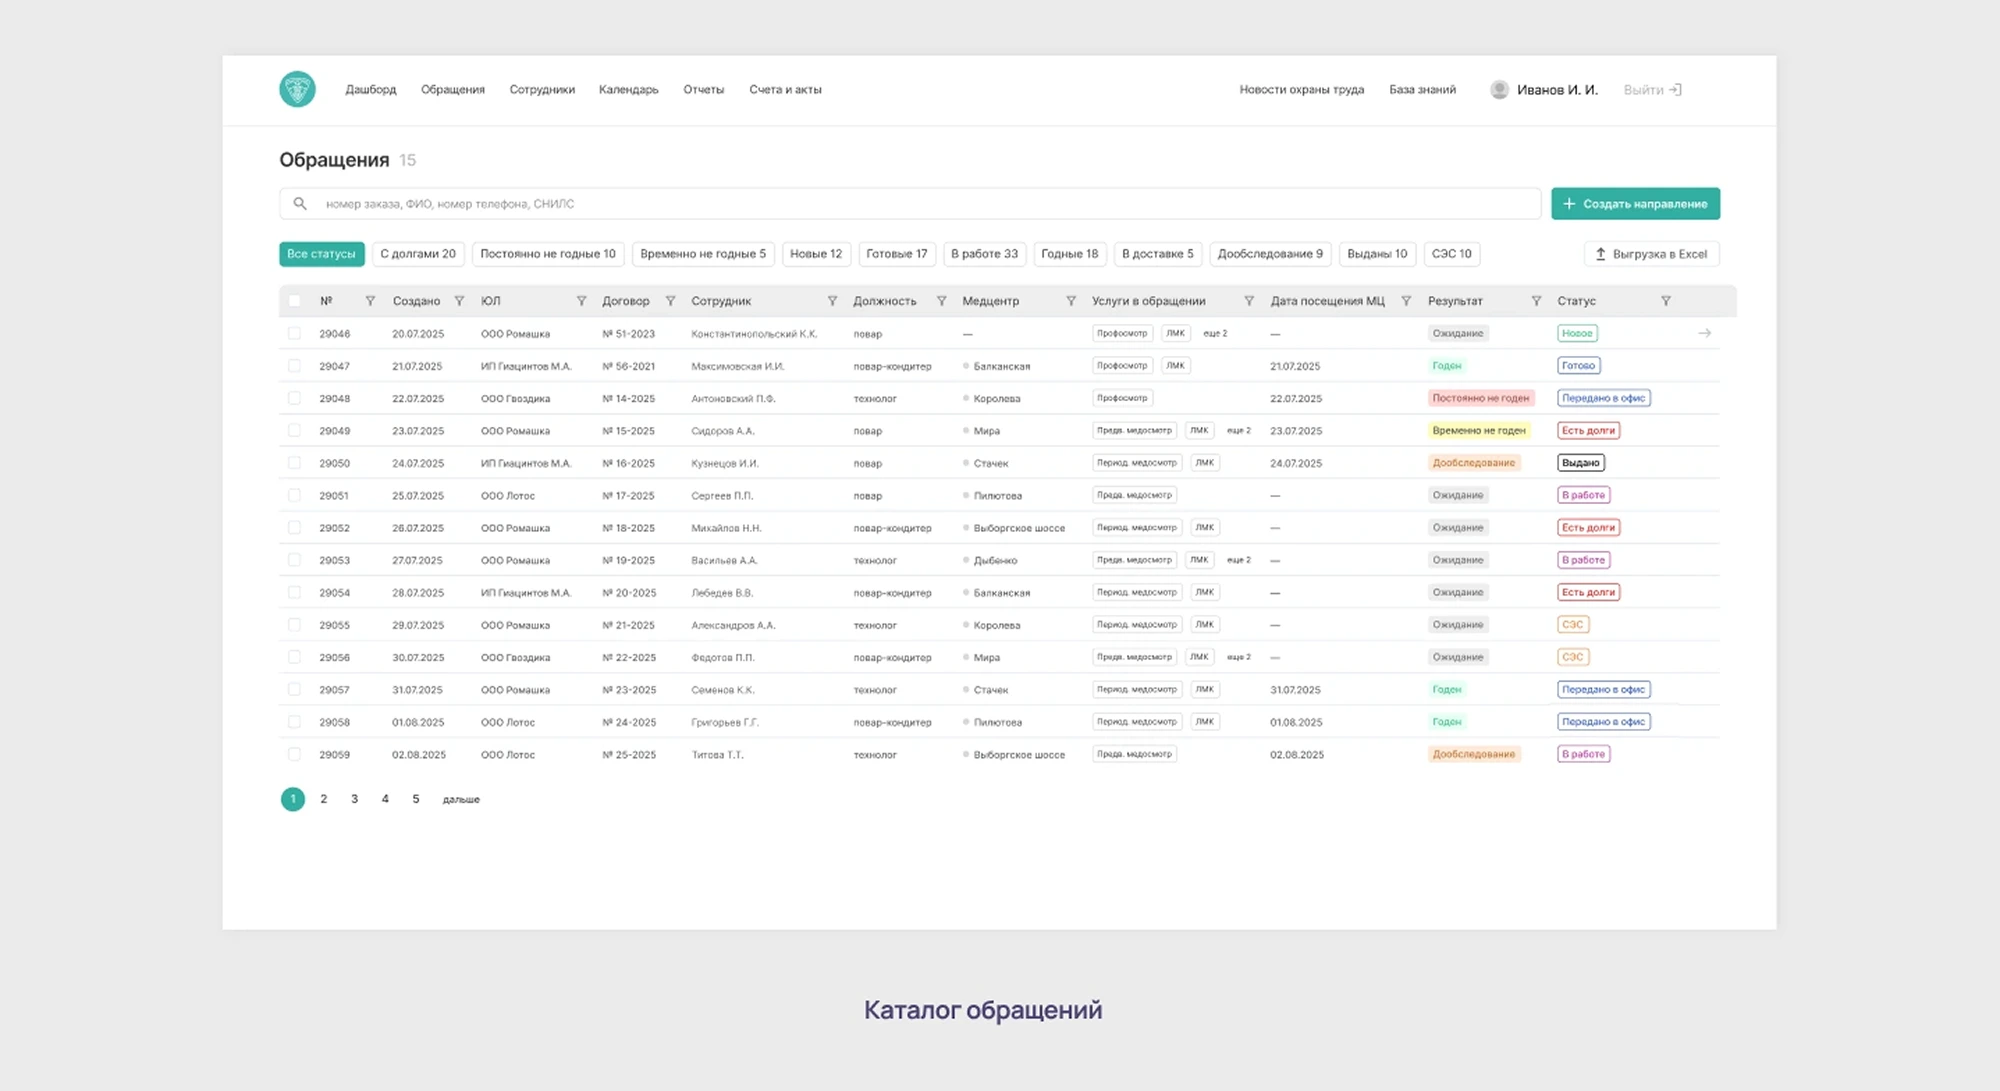Open the Медцентр column filter dropdown
This screenshot has height=1091, width=2000.
(1071, 301)
